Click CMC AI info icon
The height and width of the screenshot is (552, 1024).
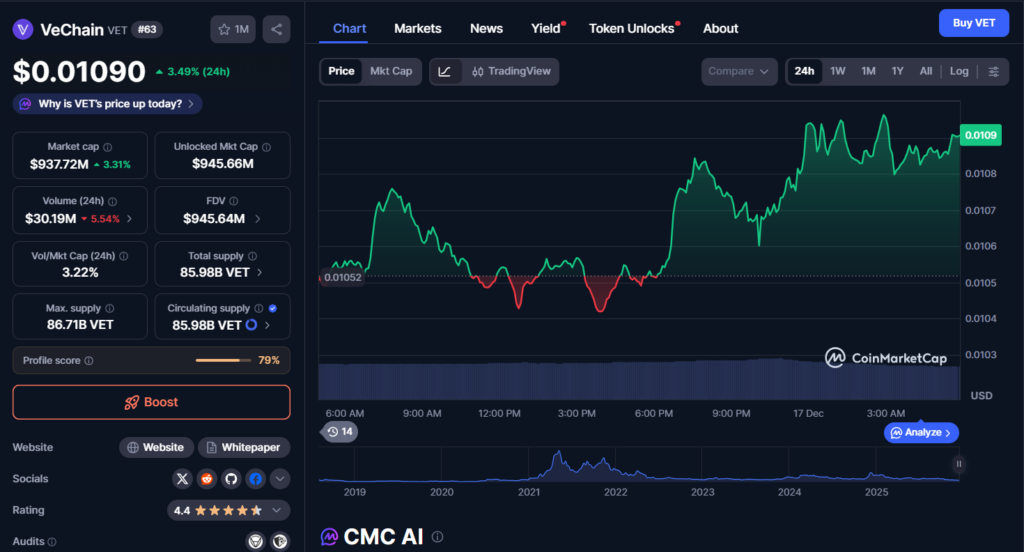tap(438, 536)
